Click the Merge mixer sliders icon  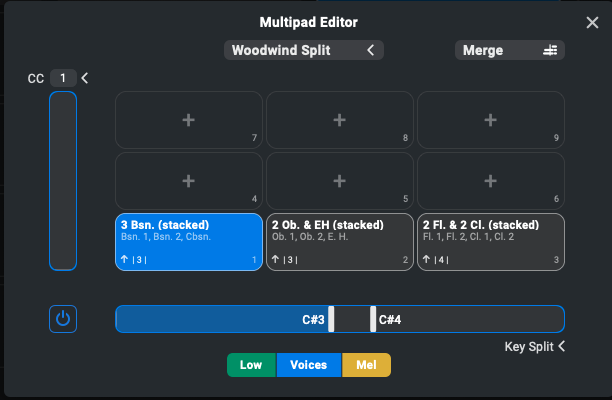point(550,50)
